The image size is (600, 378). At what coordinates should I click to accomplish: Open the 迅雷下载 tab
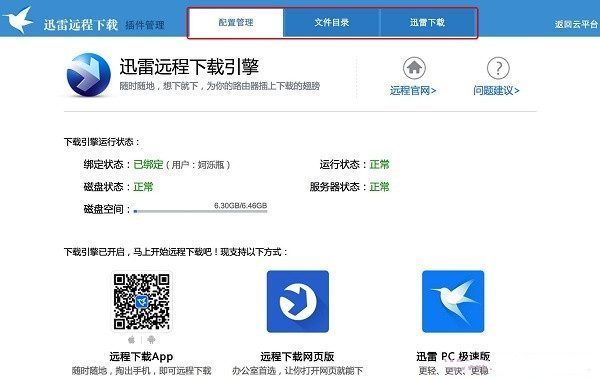[428, 23]
